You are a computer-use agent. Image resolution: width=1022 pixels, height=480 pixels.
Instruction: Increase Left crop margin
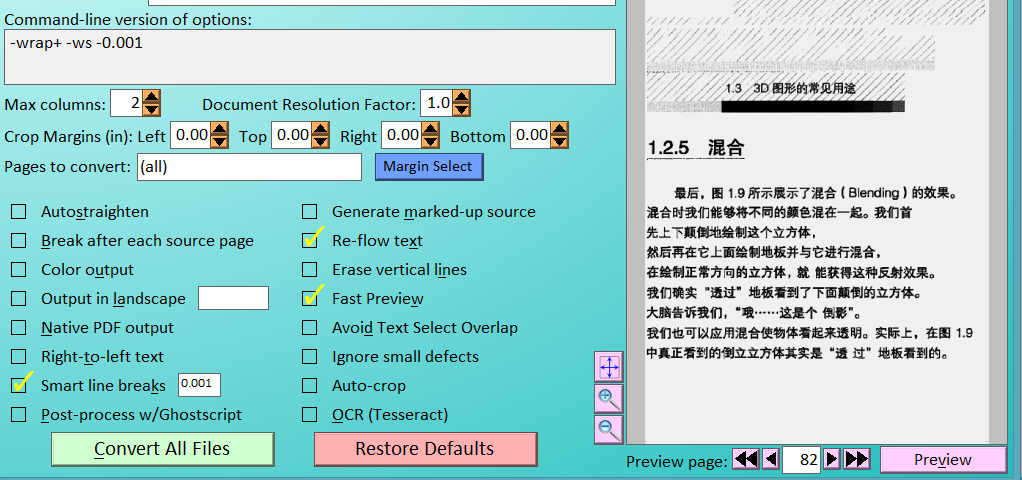(x=220, y=129)
